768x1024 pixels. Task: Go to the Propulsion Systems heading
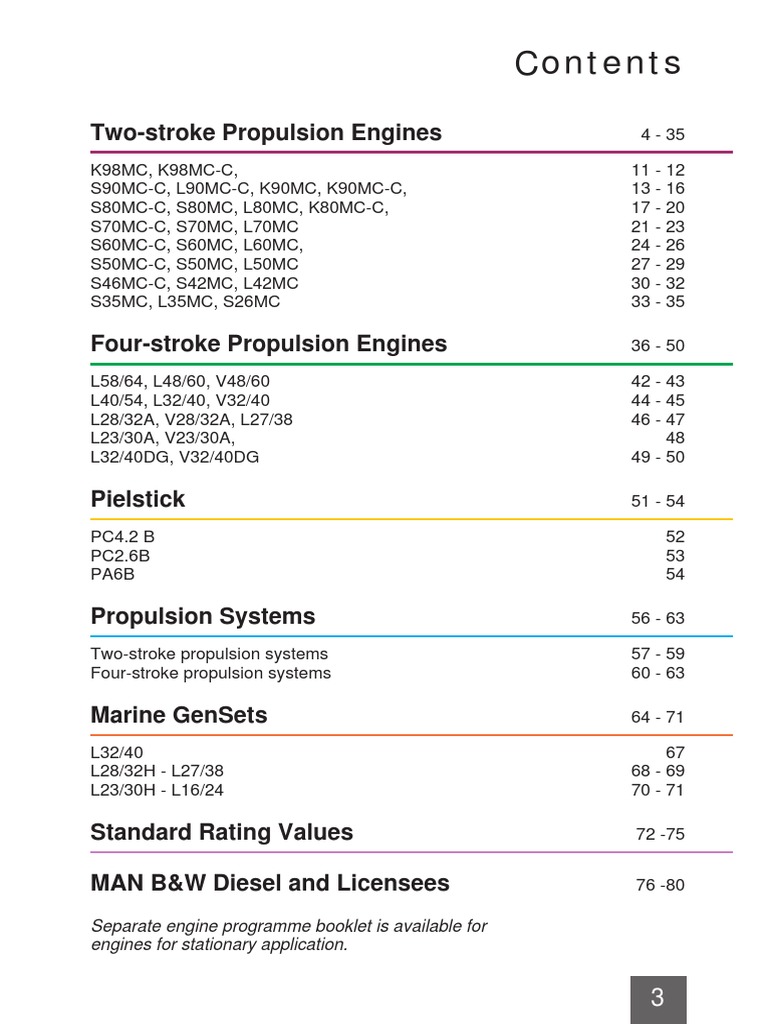pyautogui.click(x=202, y=616)
